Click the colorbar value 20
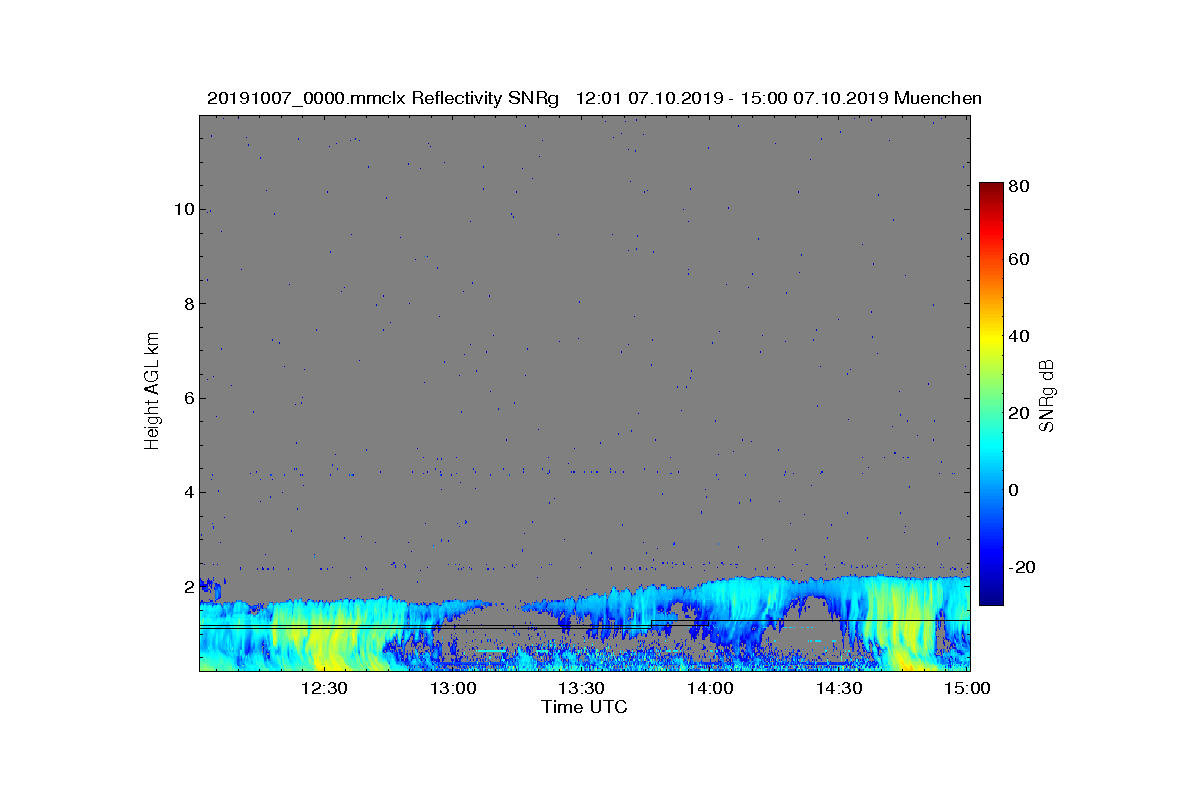 (1019, 413)
